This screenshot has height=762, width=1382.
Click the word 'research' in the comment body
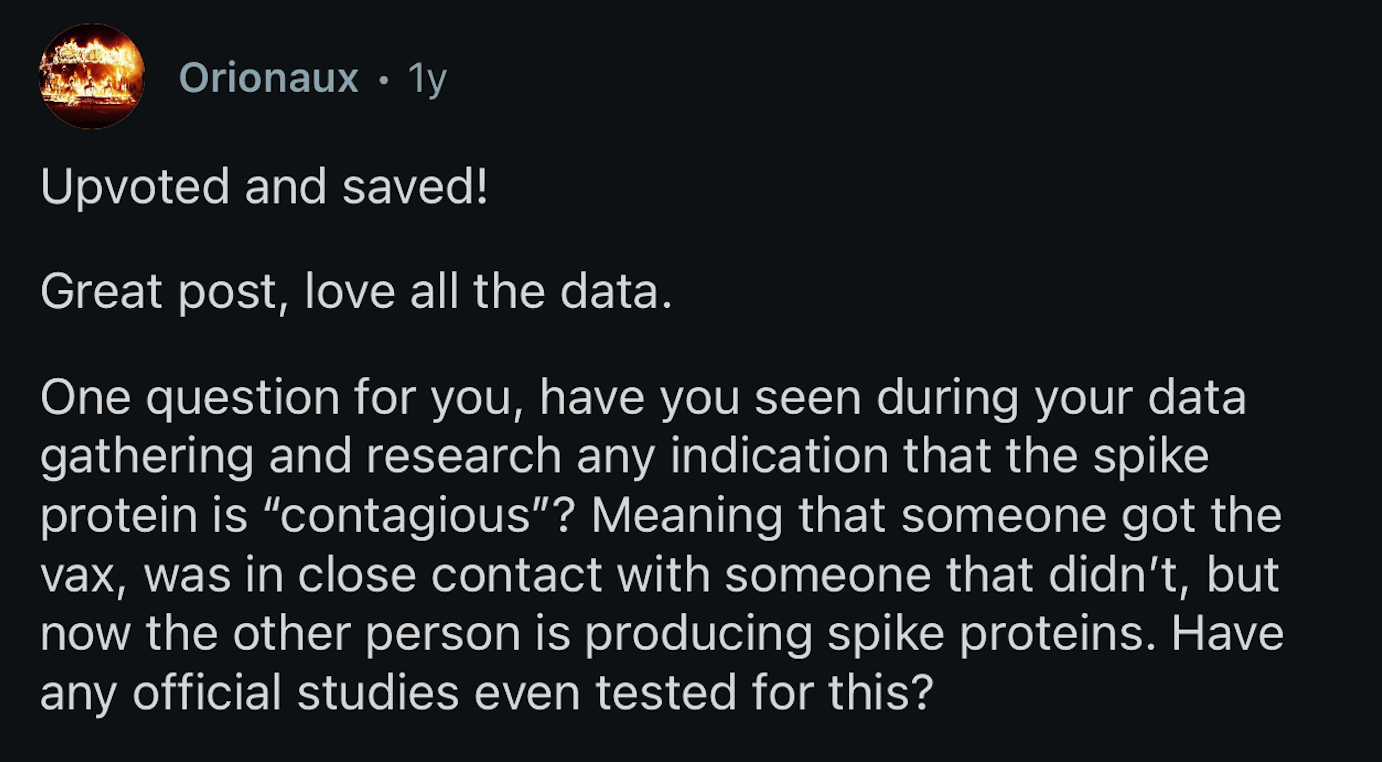point(463,457)
